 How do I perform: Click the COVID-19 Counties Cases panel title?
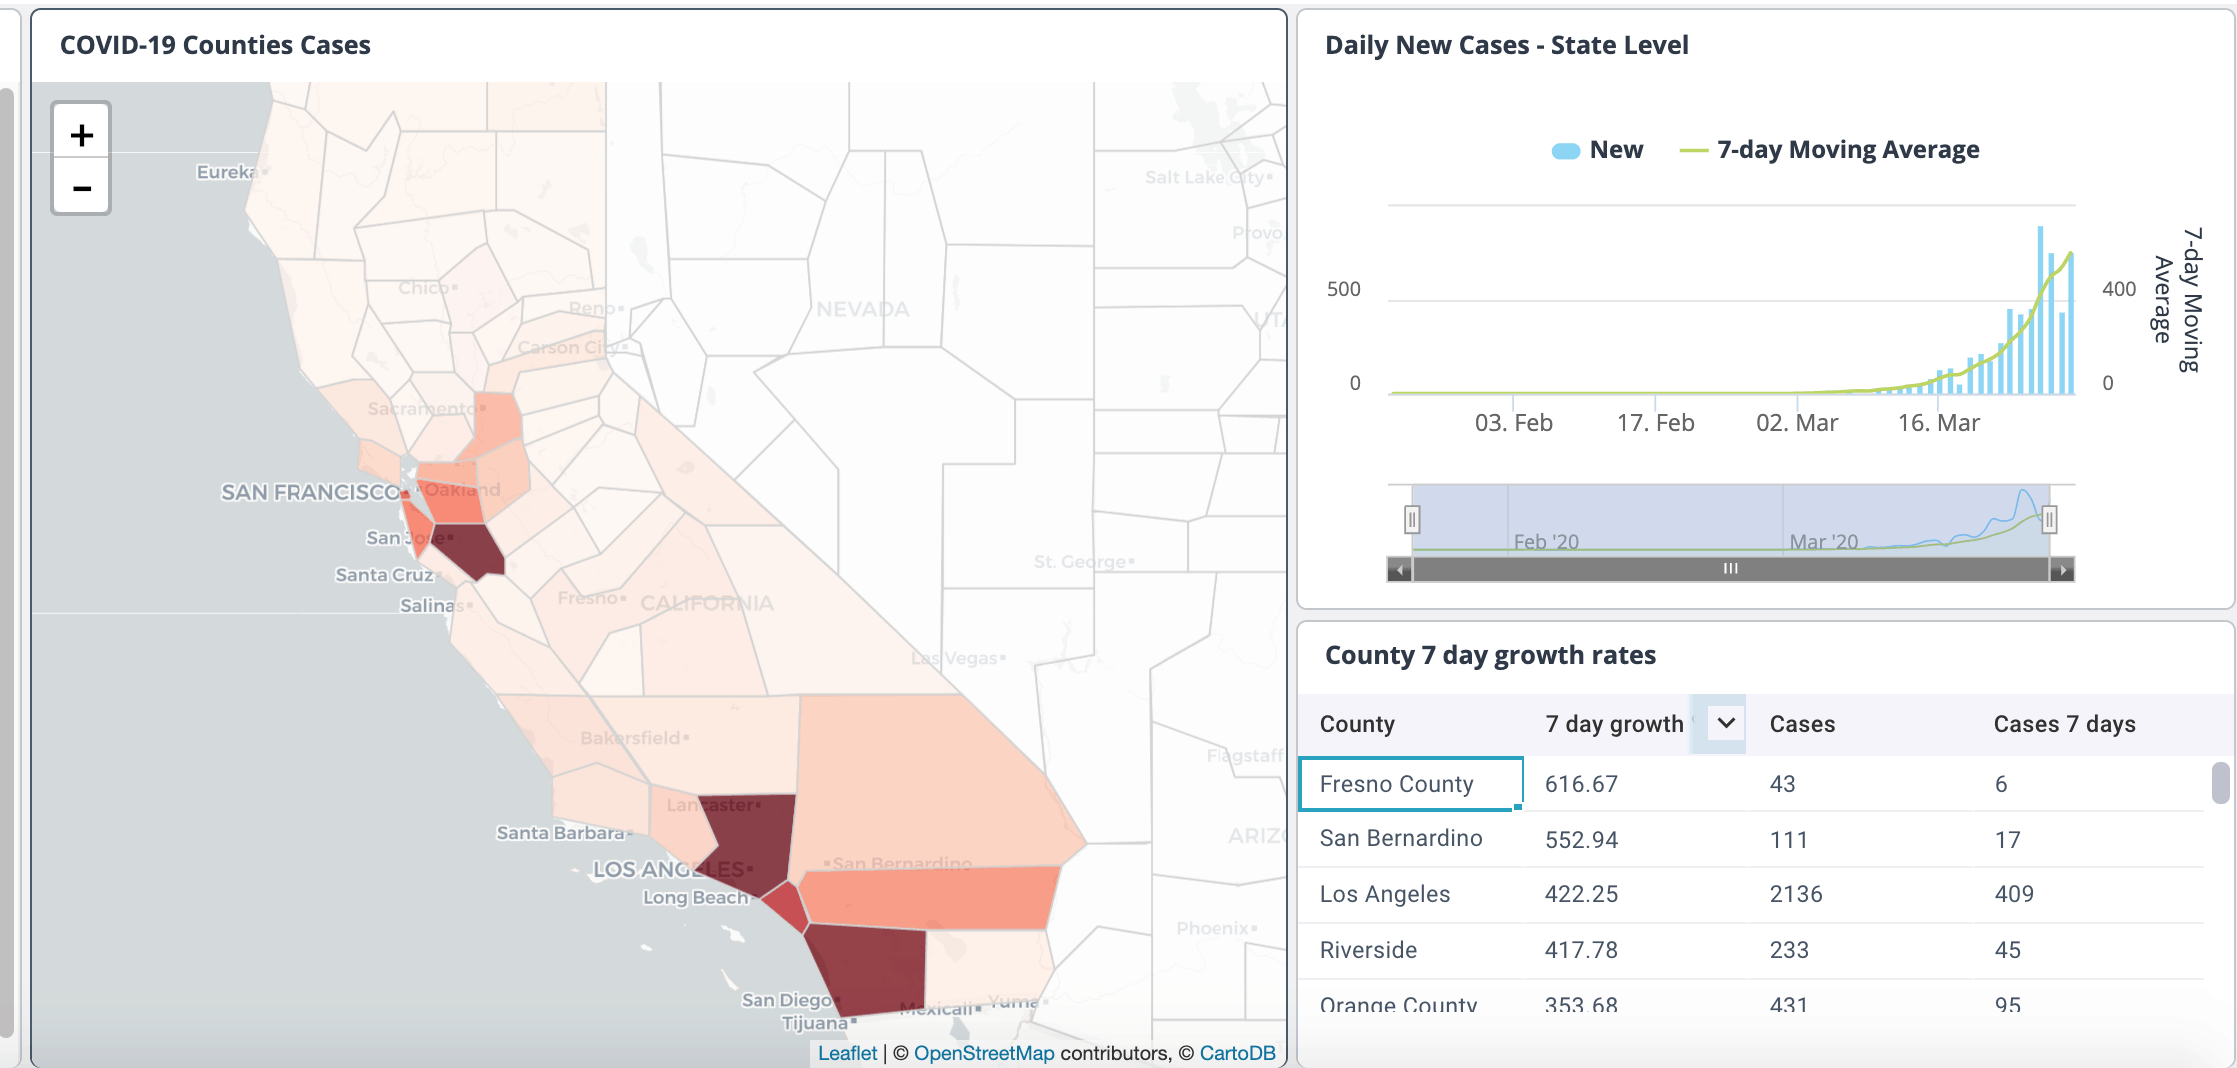click(215, 45)
